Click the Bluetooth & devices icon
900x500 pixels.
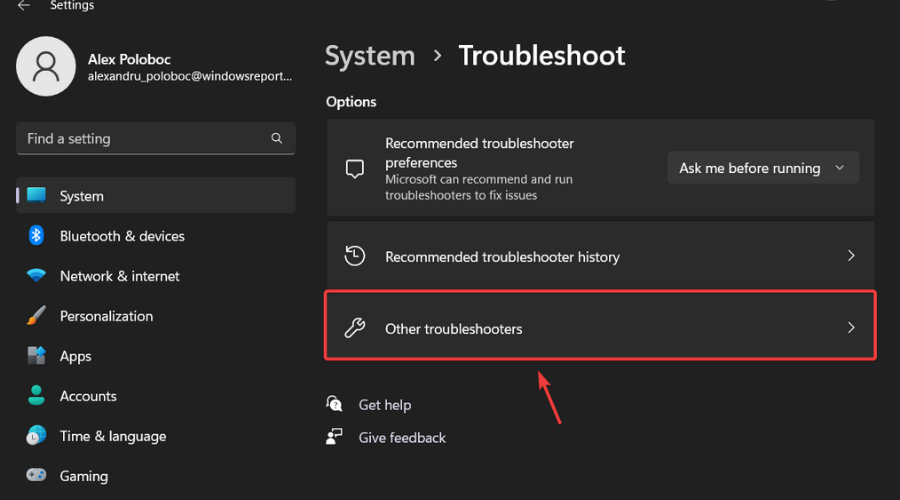(x=37, y=236)
